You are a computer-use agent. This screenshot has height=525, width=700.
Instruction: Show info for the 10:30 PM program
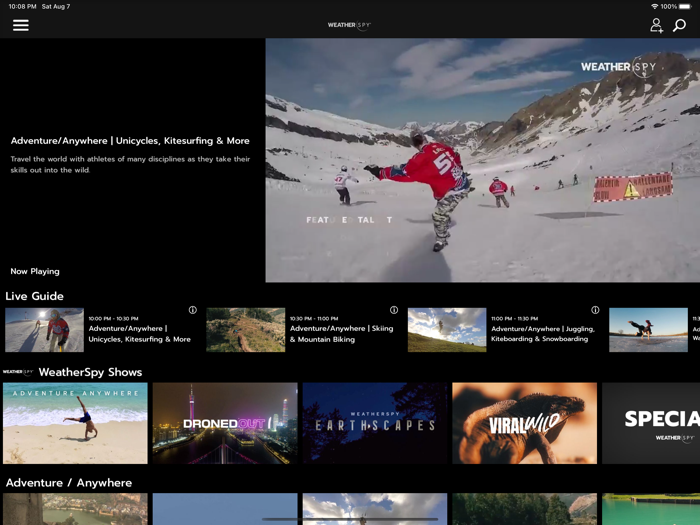pyautogui.click(x=394, y=310)
